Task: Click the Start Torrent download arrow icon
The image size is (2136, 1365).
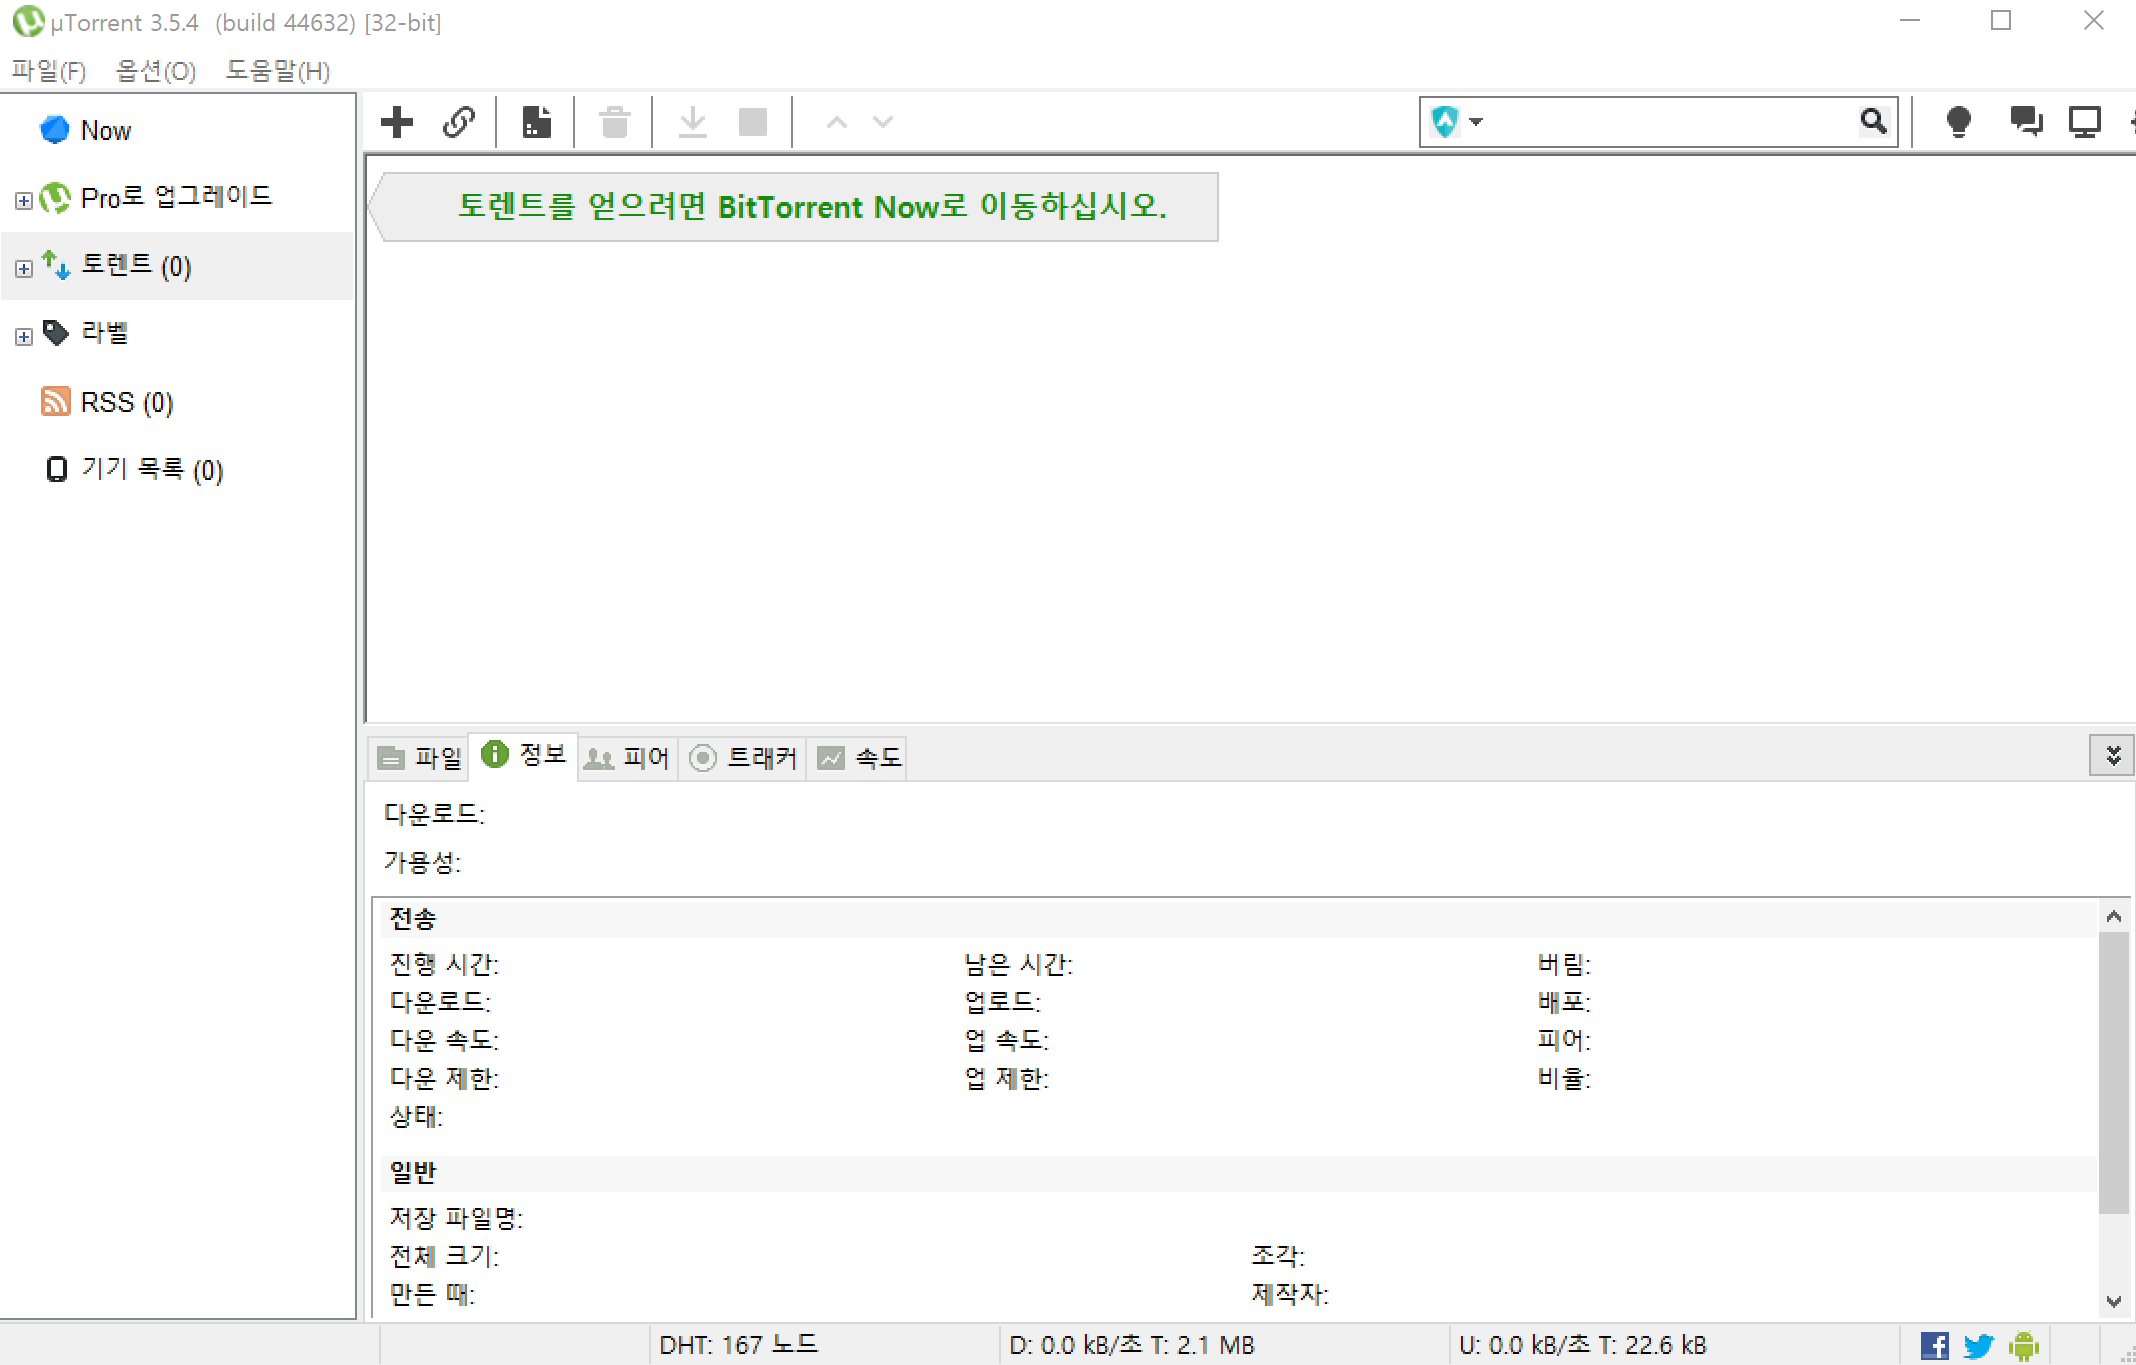Action: click(x=693, y=122)
